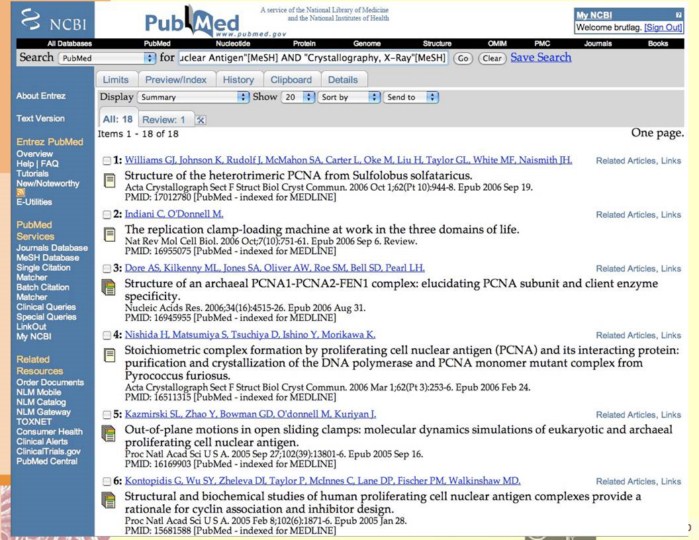Screen dimensions: 699x540
Task: Open the Preview/Index tab
Action: click(x=174, y=79)
